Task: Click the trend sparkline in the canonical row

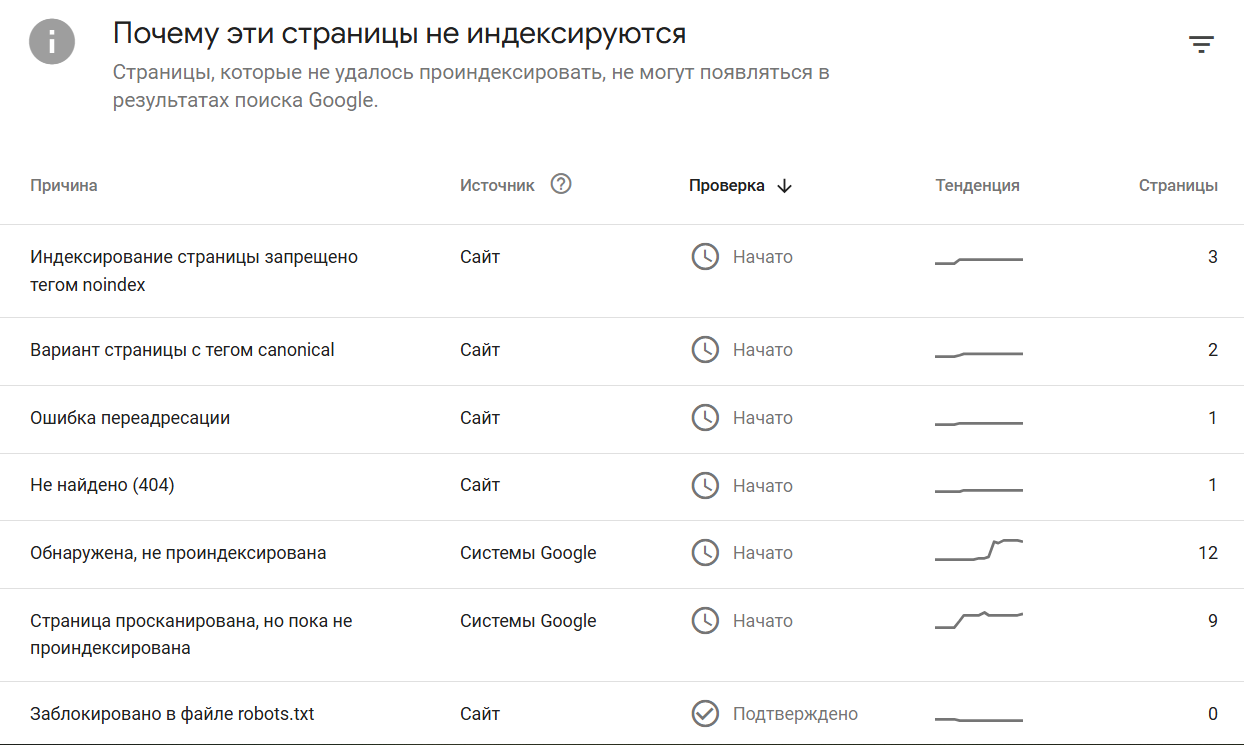Action: (979, 354)
